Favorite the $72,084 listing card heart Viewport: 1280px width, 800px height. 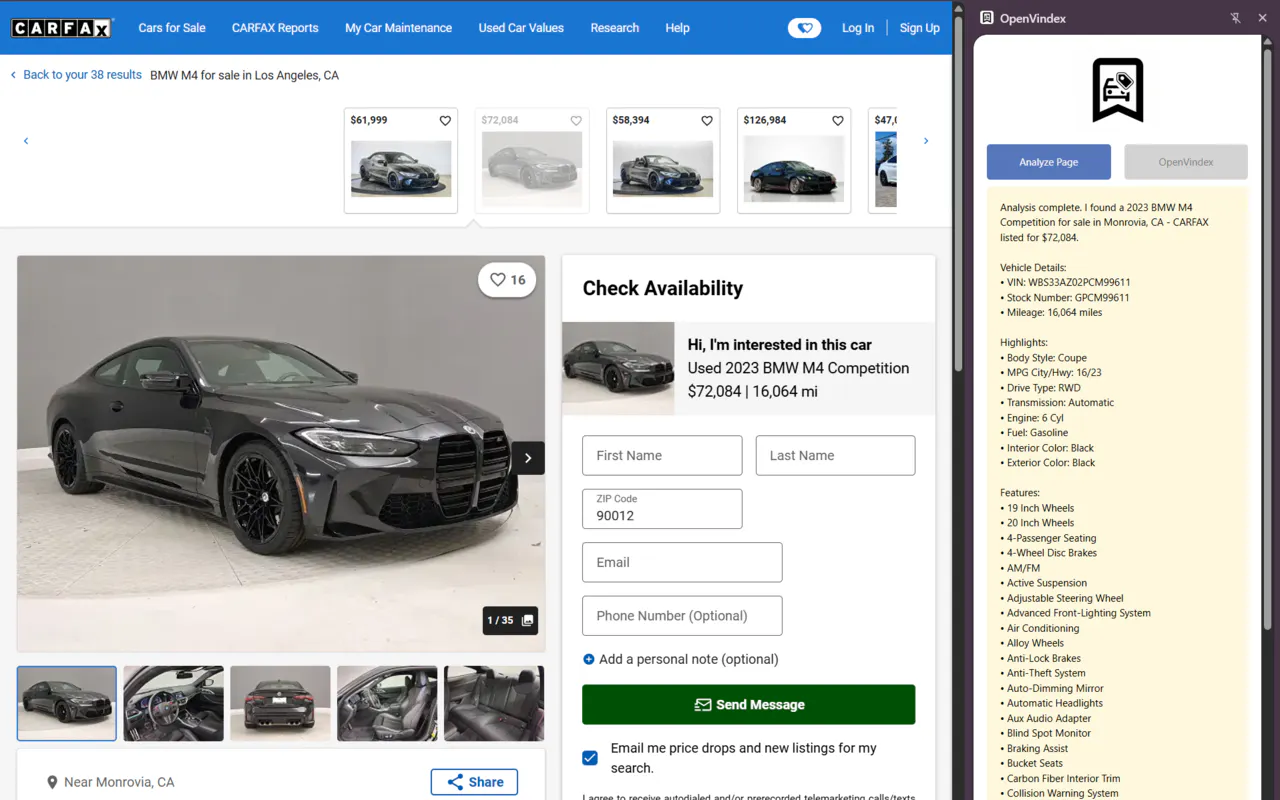(x=576, y=120)
